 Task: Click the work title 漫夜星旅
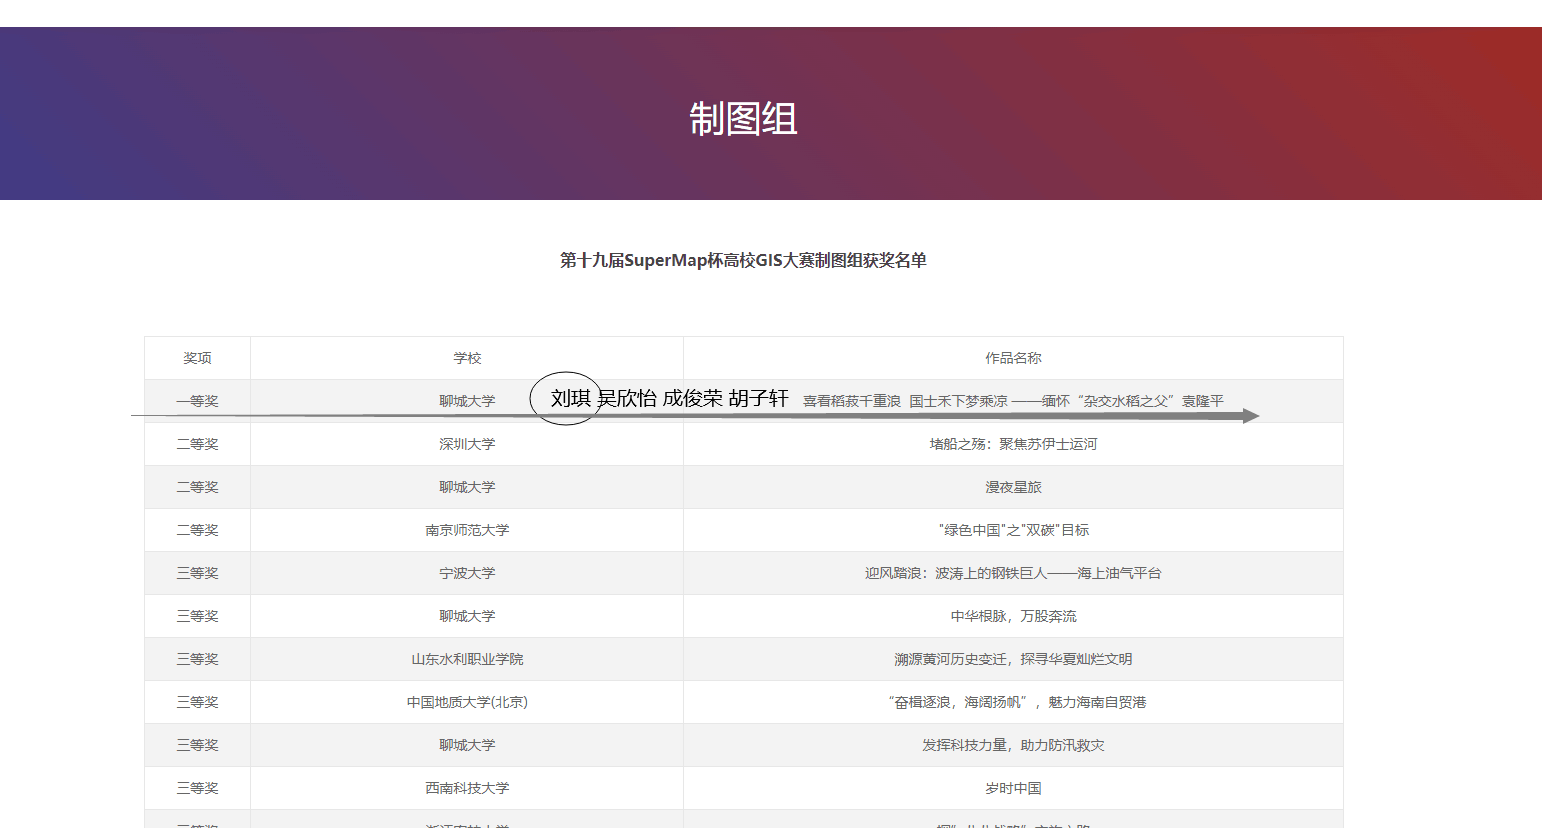[1013, 487]
